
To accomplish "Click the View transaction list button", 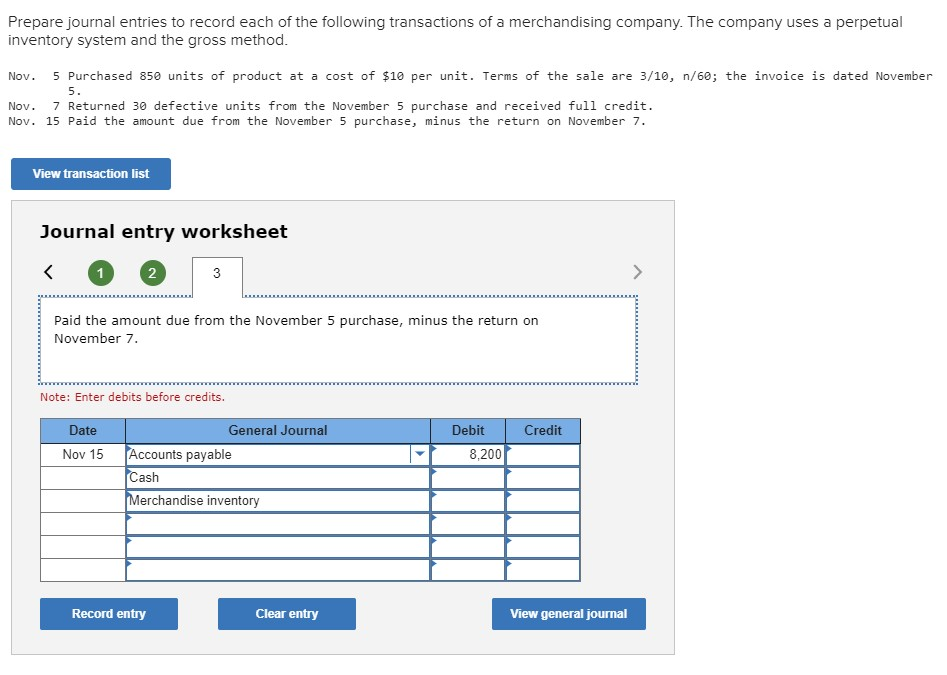I will (90, 173).
